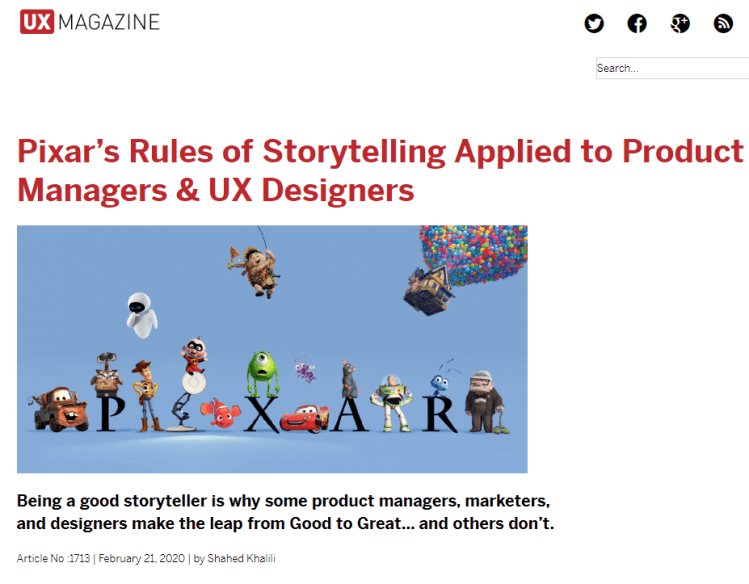Viewport: 749px width, 584px height.
Task: Click the MAGAZINE wordmark in header
Action: click(109, 22)
